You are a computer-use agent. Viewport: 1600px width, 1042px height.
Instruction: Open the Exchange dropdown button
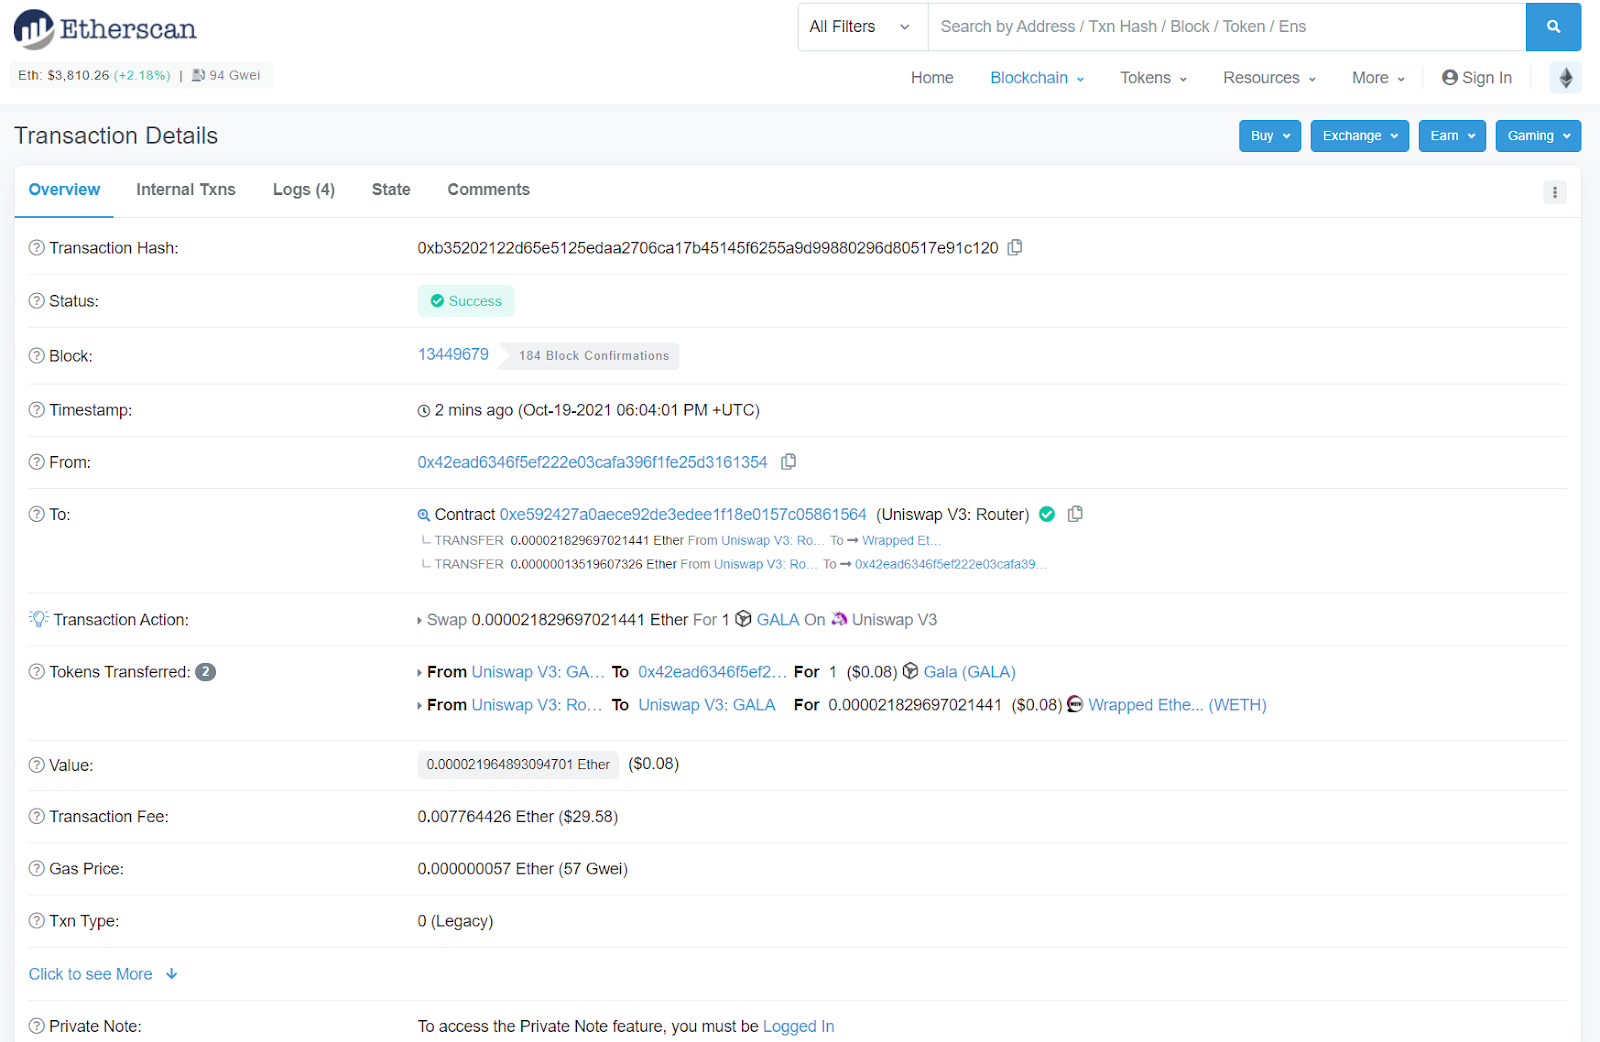(1360, 136)
